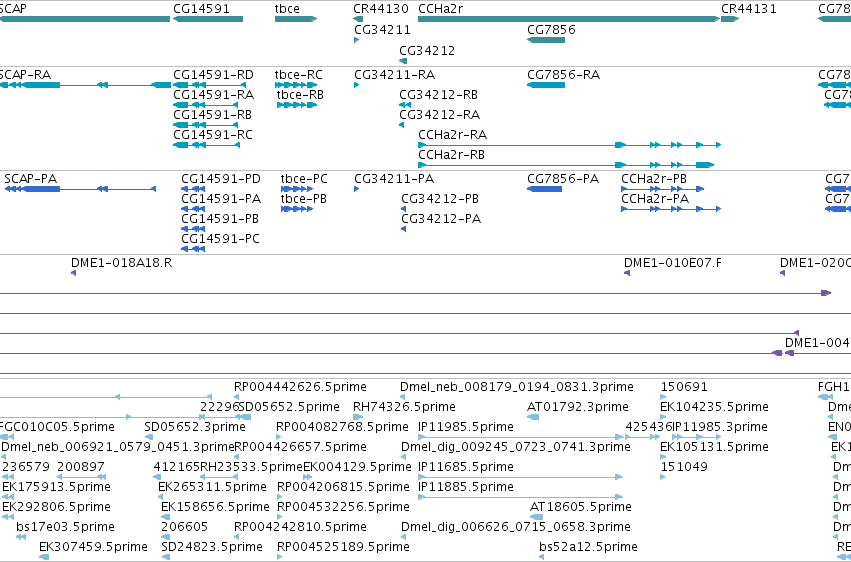Click the IP11985.5prime EST label
The width and height of the screenshot is (851, 562).
point(466,426)
